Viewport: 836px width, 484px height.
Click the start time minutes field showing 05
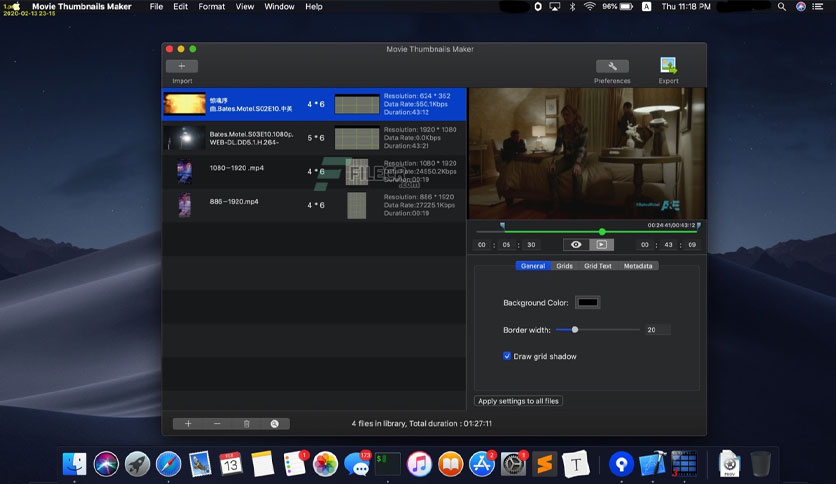click(x=506, y=245)
